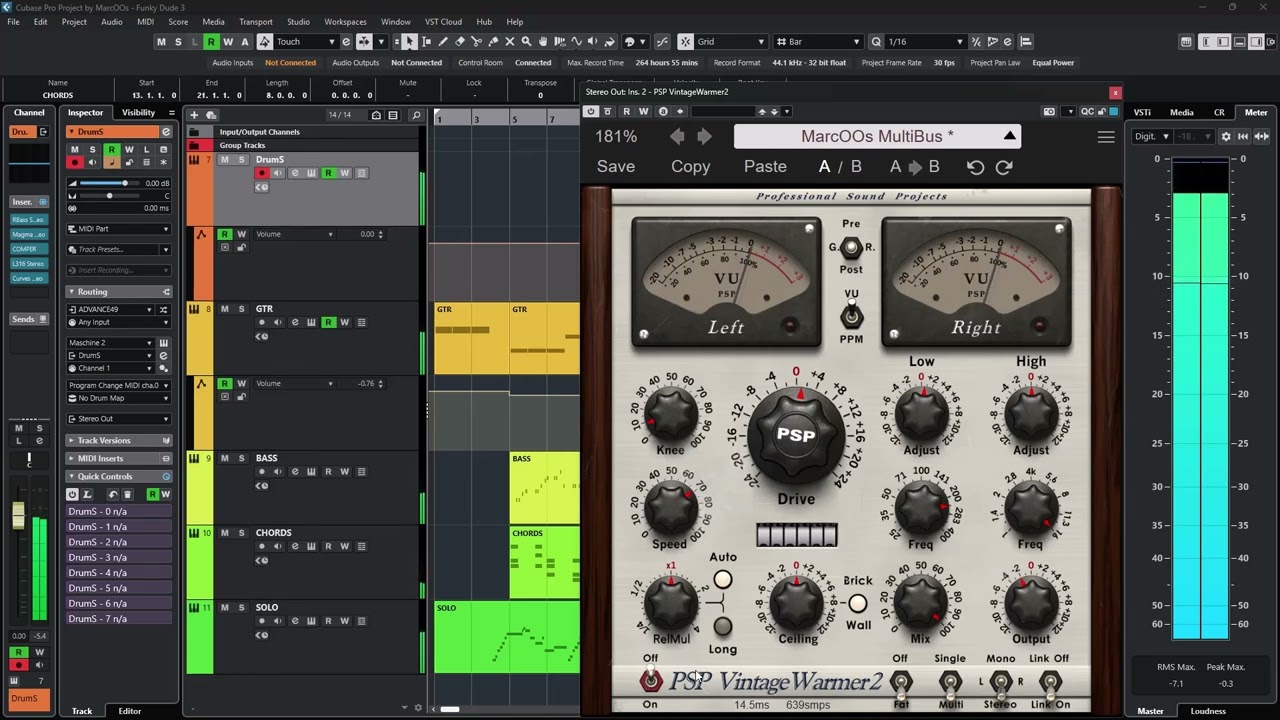Toggle the VU/PPM switch on VintageWarmer
The width and height of the screenshot is (1280, 720).
coord(851,316)
